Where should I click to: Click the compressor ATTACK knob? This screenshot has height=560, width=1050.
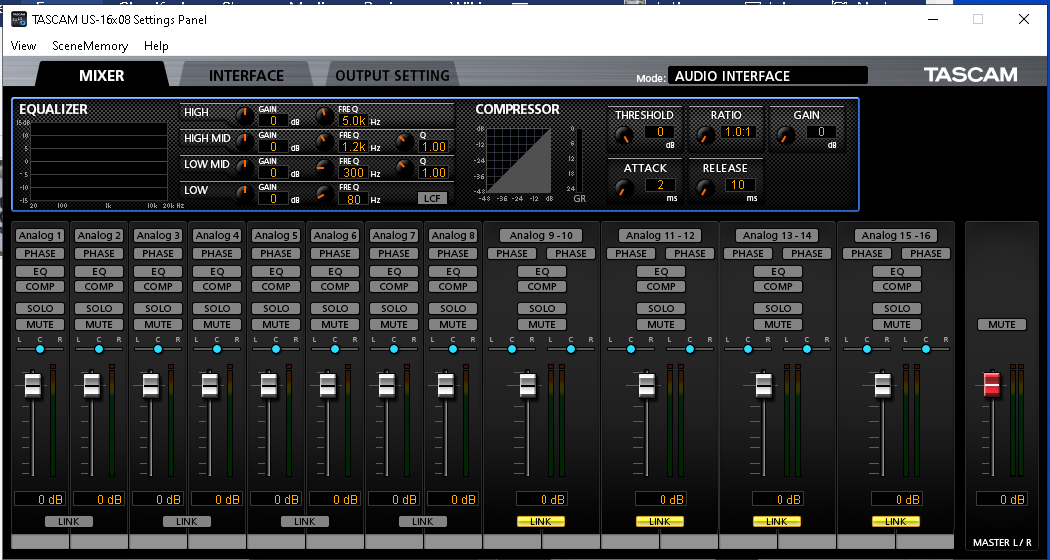pos(624,189)
